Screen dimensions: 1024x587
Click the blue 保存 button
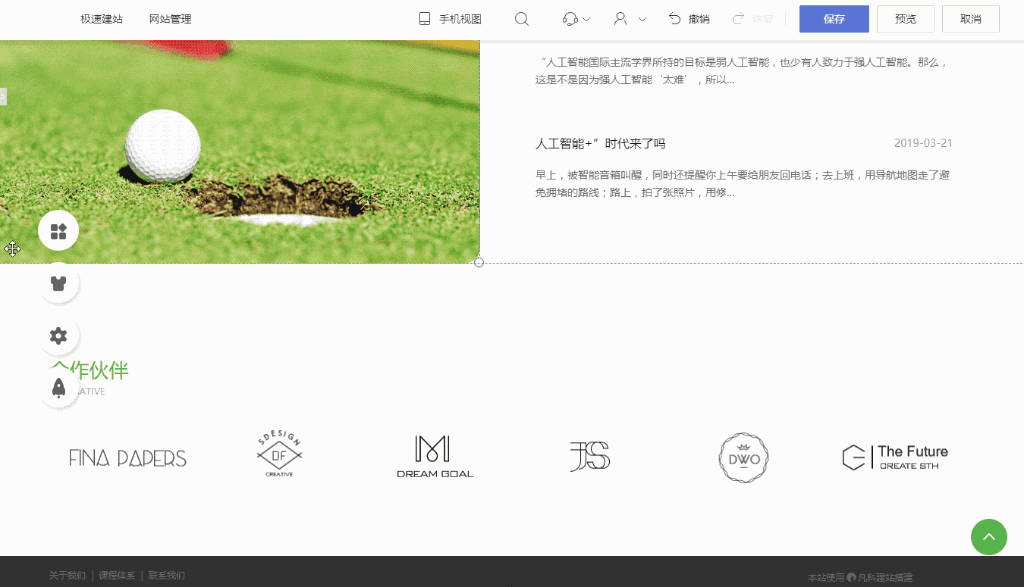[x=834, y=19]
